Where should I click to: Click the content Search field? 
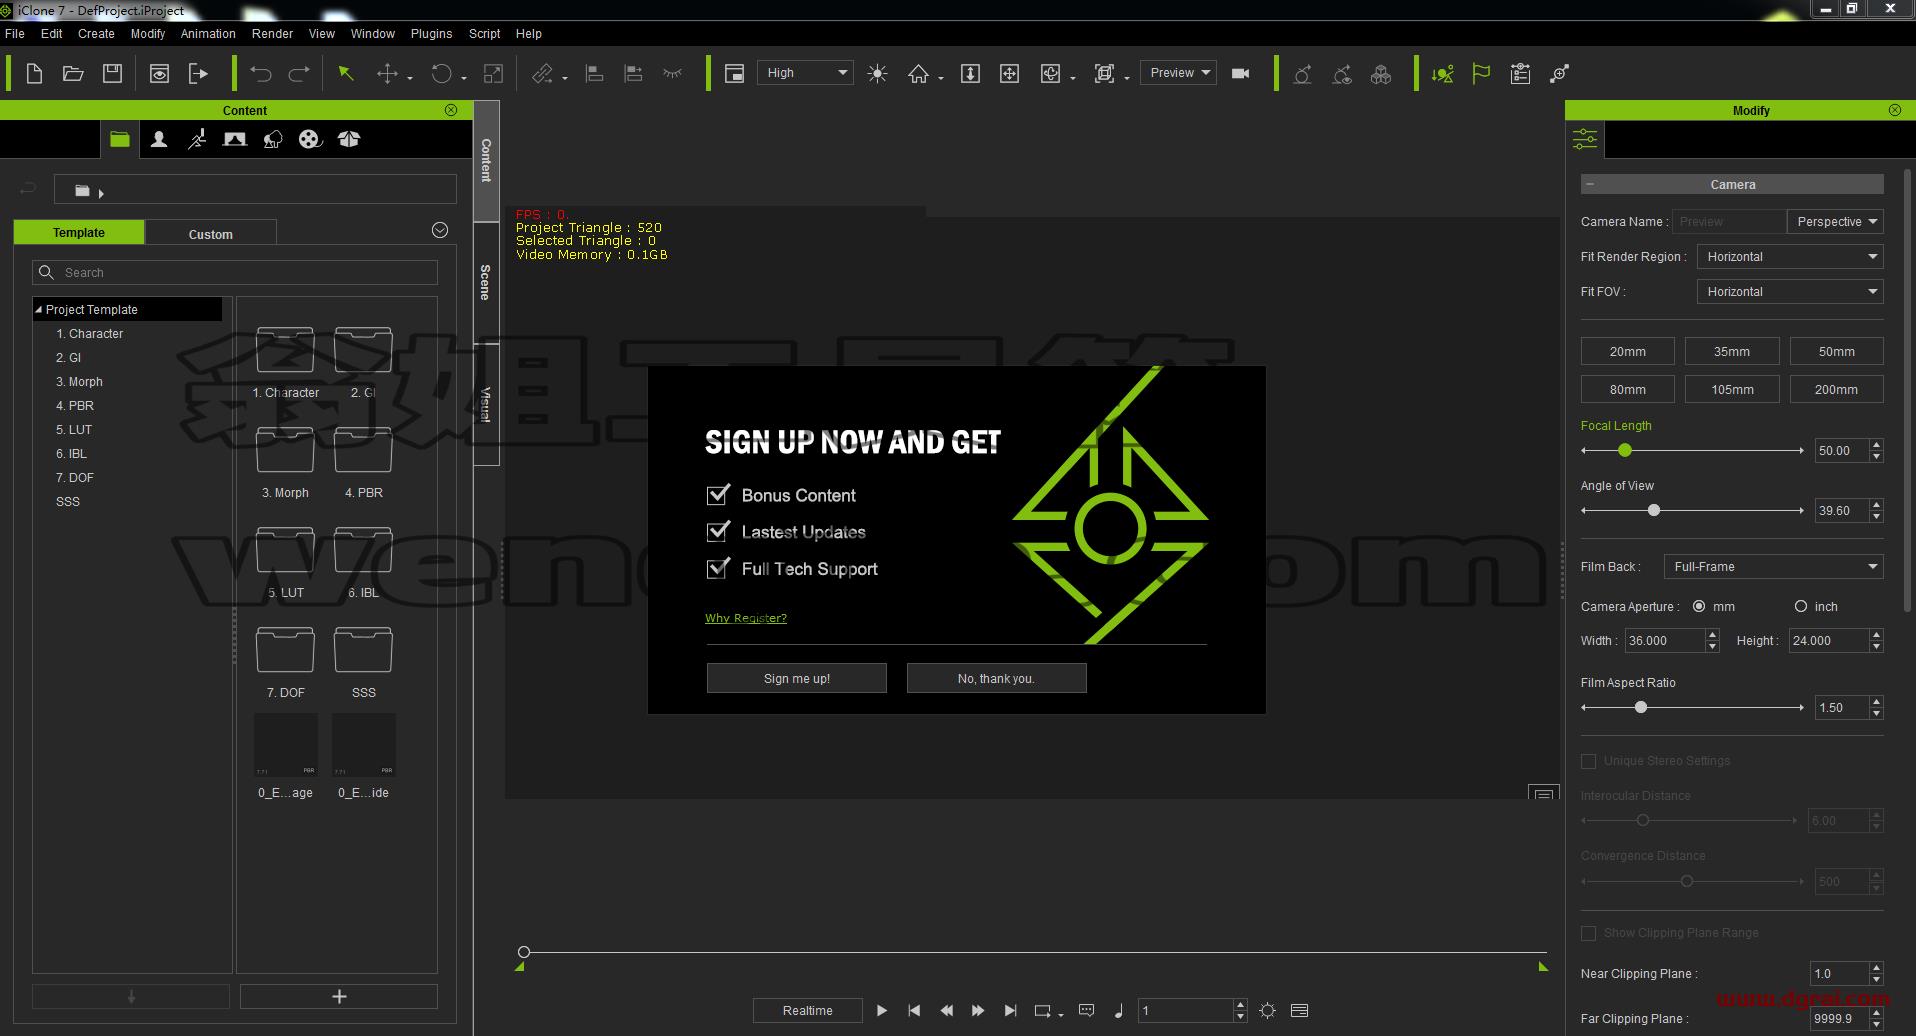point(235,272)
